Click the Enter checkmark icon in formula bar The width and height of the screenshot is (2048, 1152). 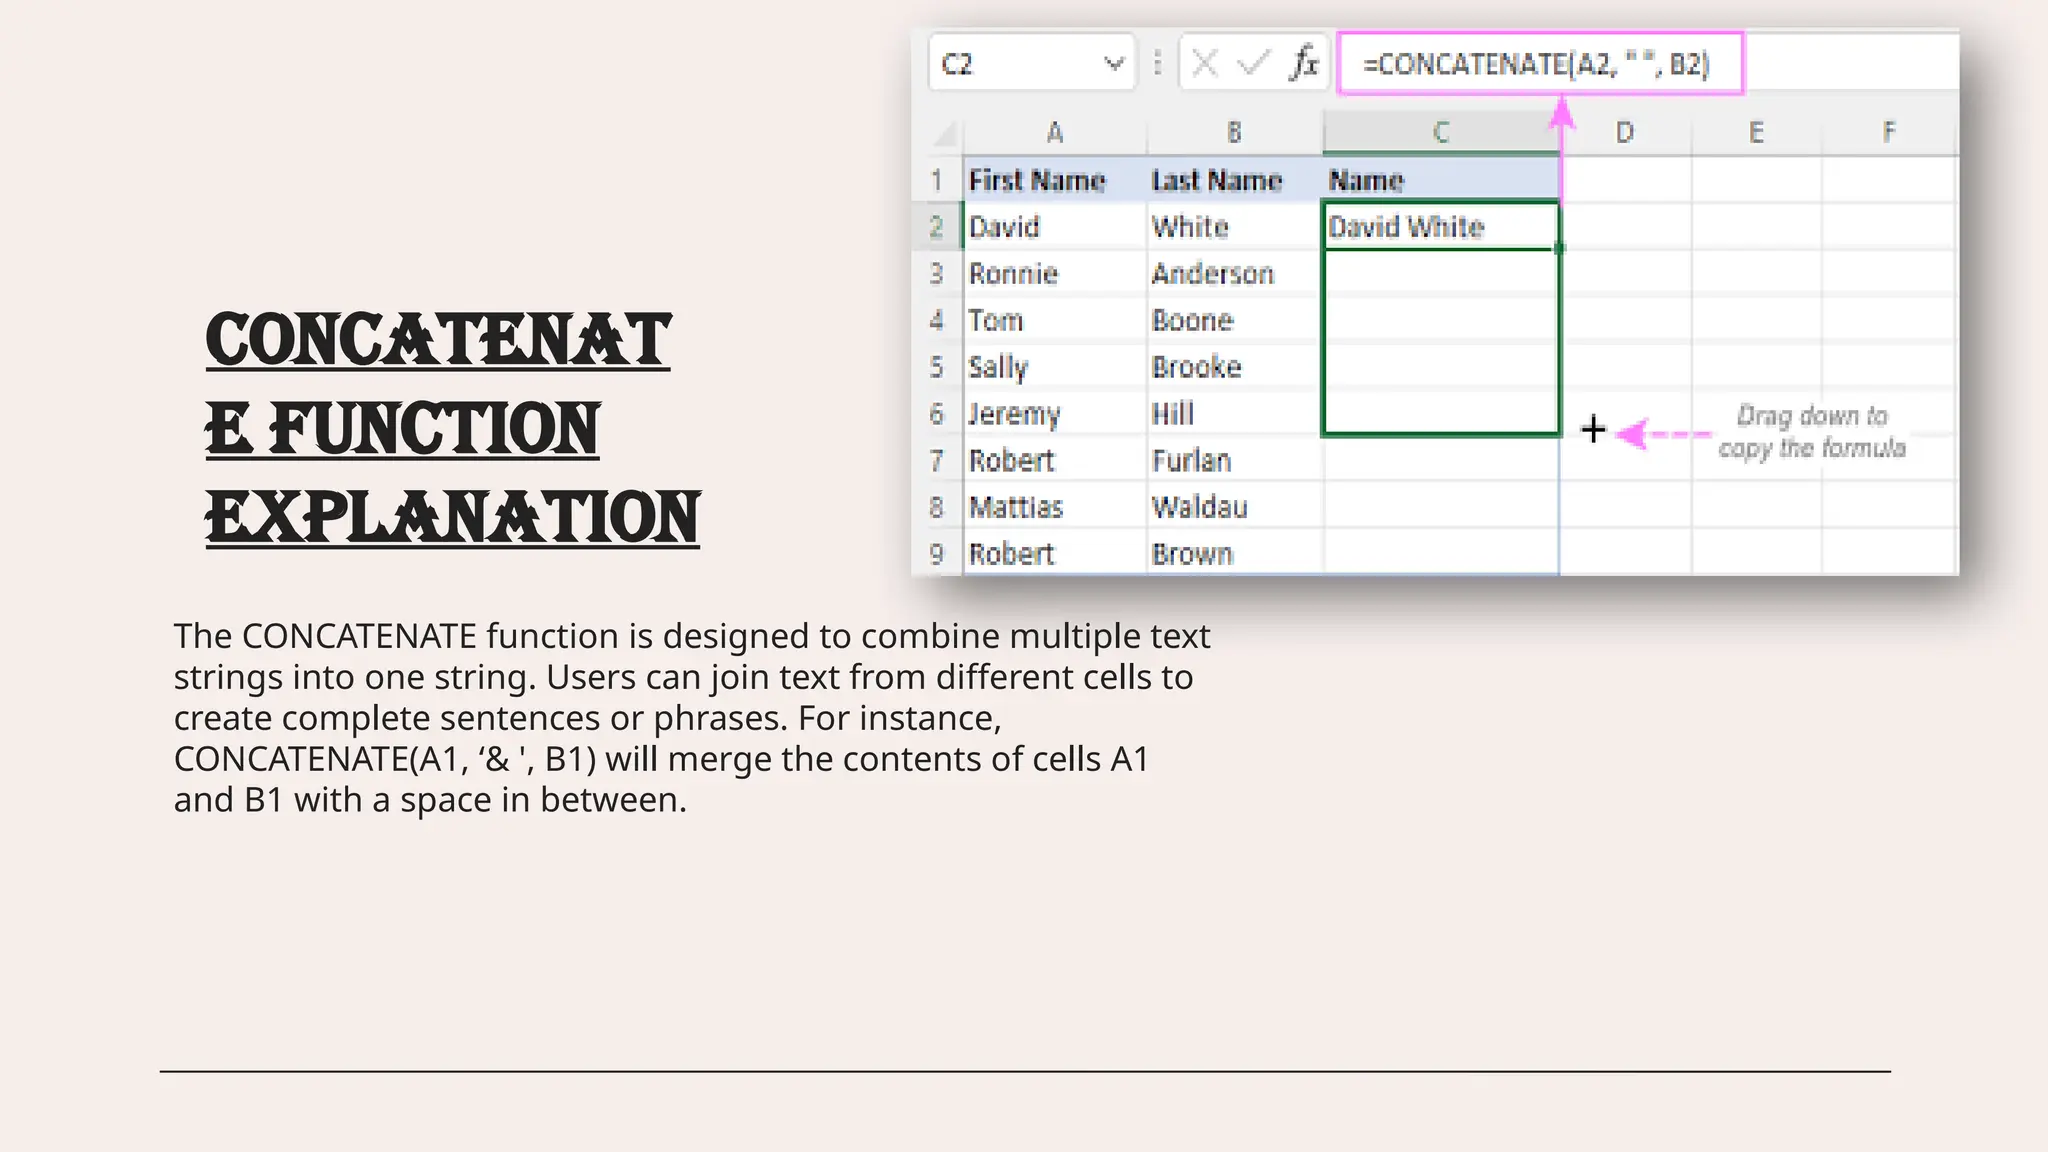click(1253, 64)
